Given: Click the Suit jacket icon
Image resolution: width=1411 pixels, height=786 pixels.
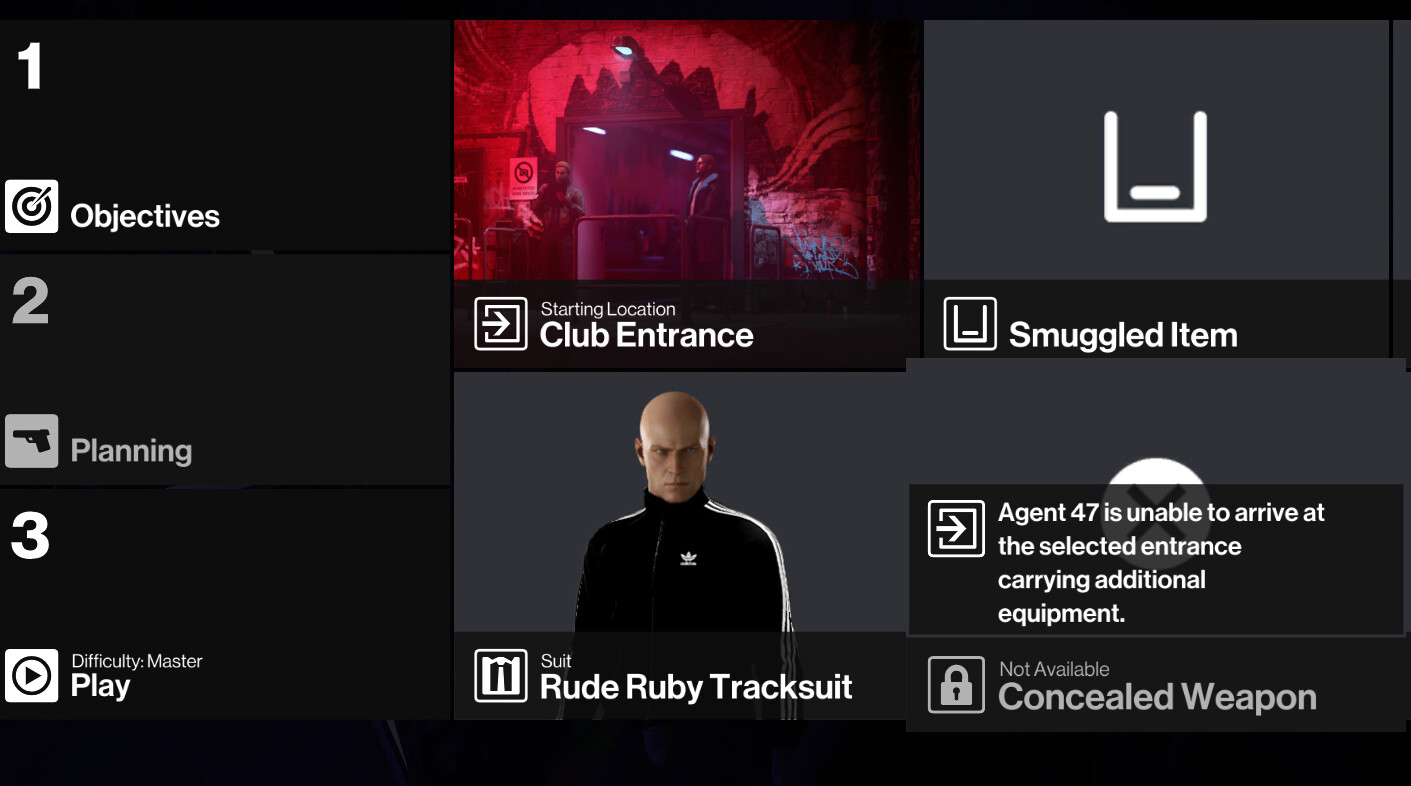Looking at the screenshot, I should (x=500, y=676).
